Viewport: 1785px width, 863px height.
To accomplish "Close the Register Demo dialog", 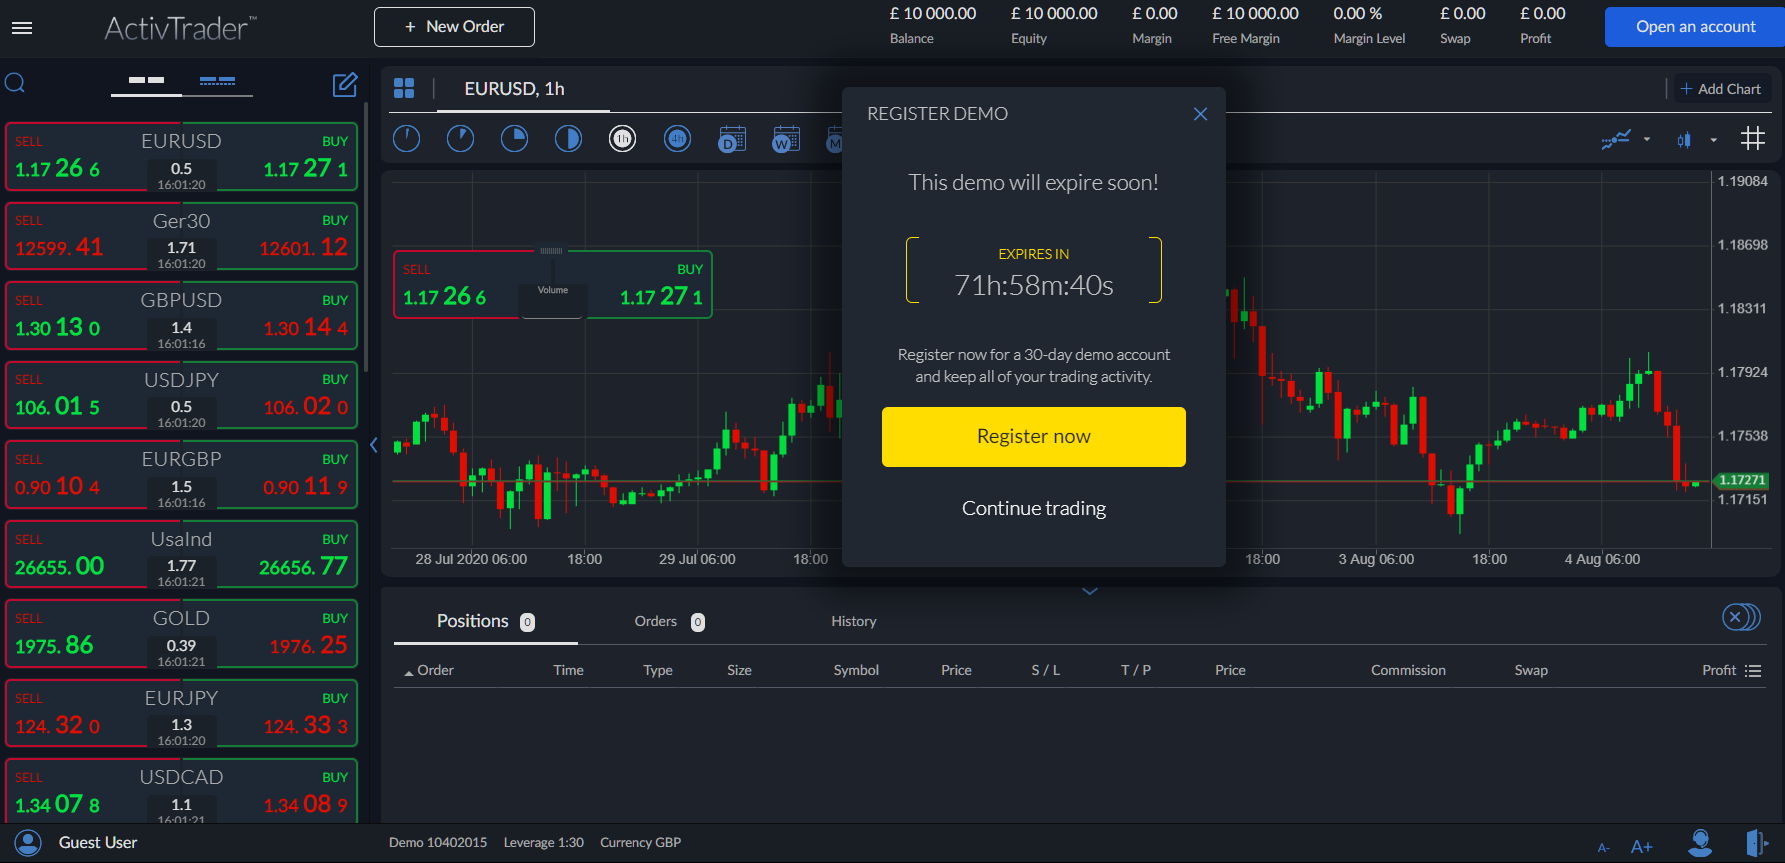I will 1200,114.
